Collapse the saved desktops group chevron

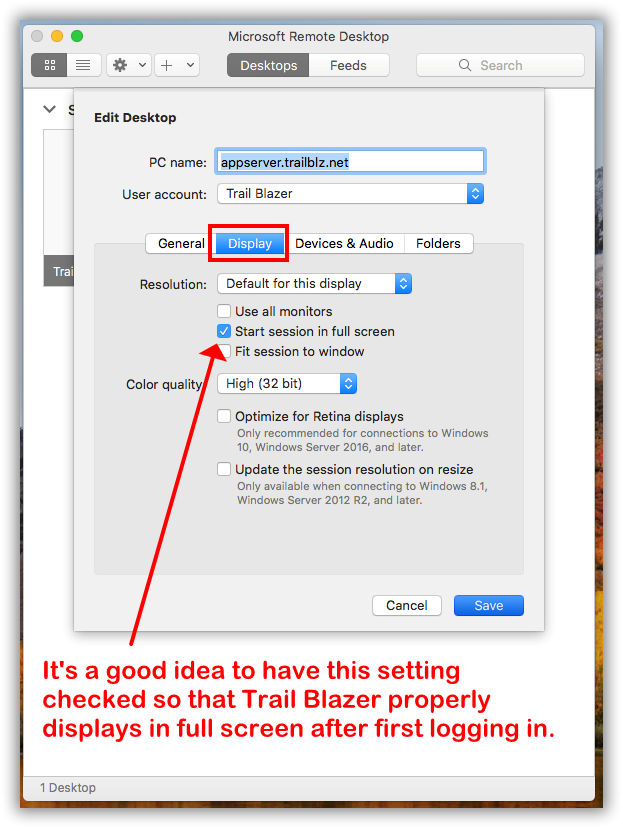(x=50, y=109)
